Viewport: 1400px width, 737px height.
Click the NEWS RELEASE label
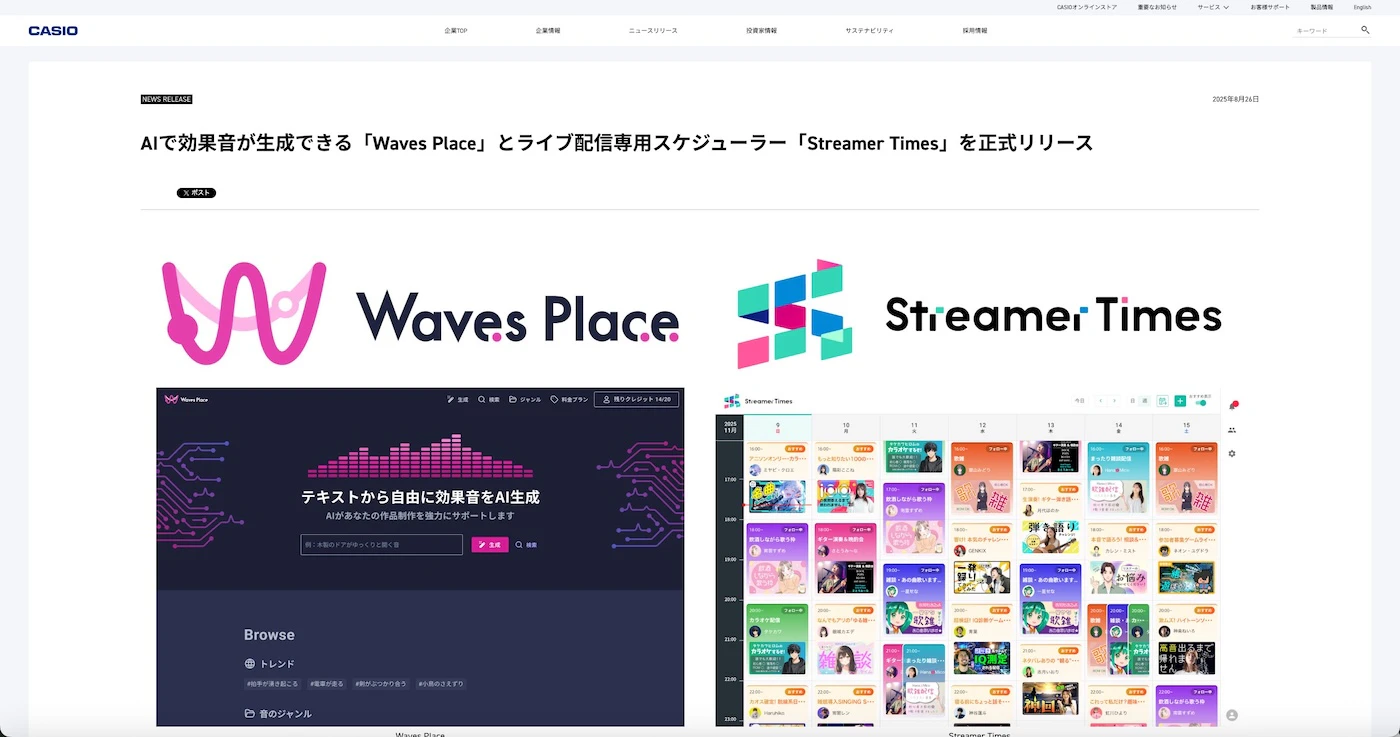pos(166,99)
